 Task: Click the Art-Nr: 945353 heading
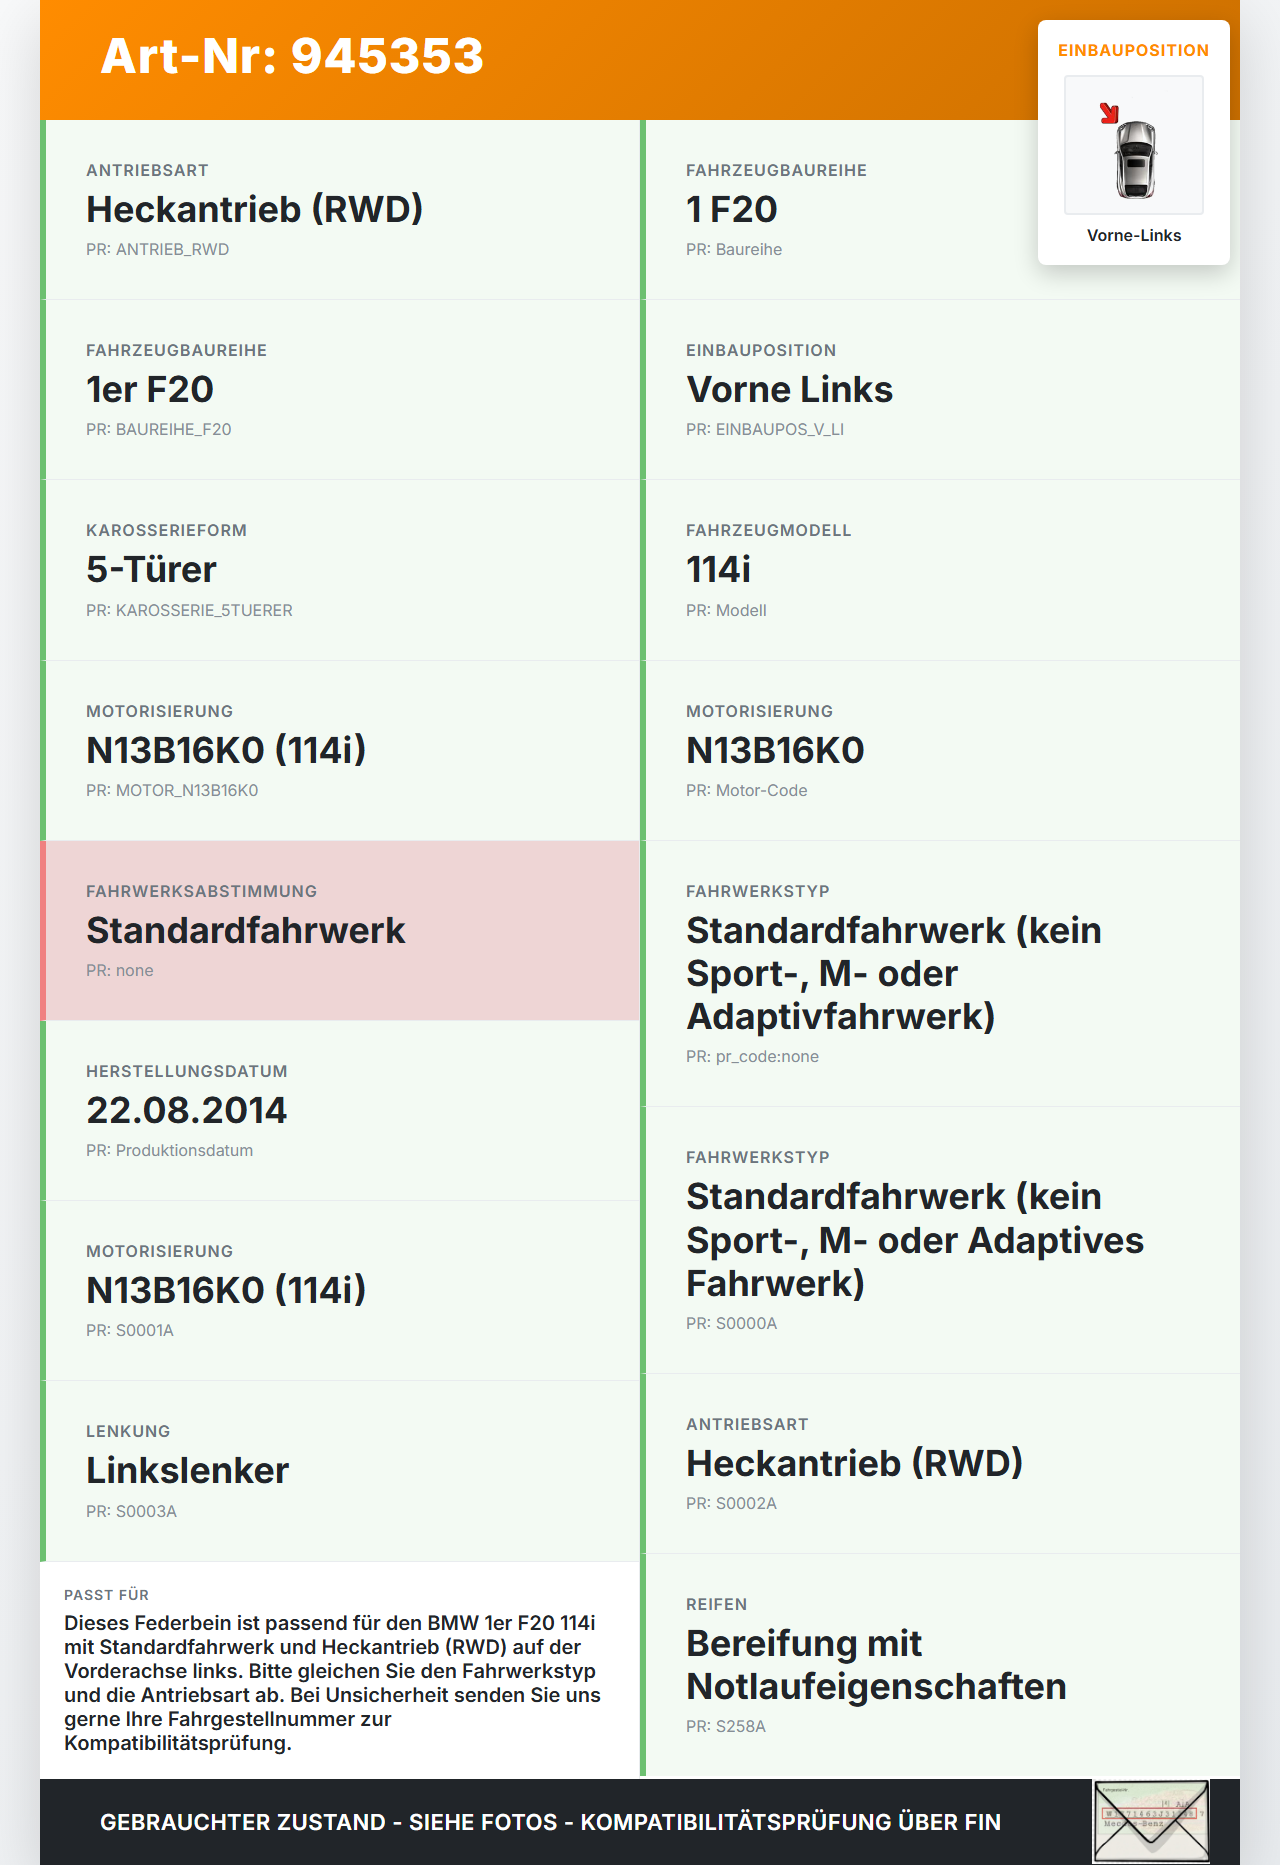292,56
